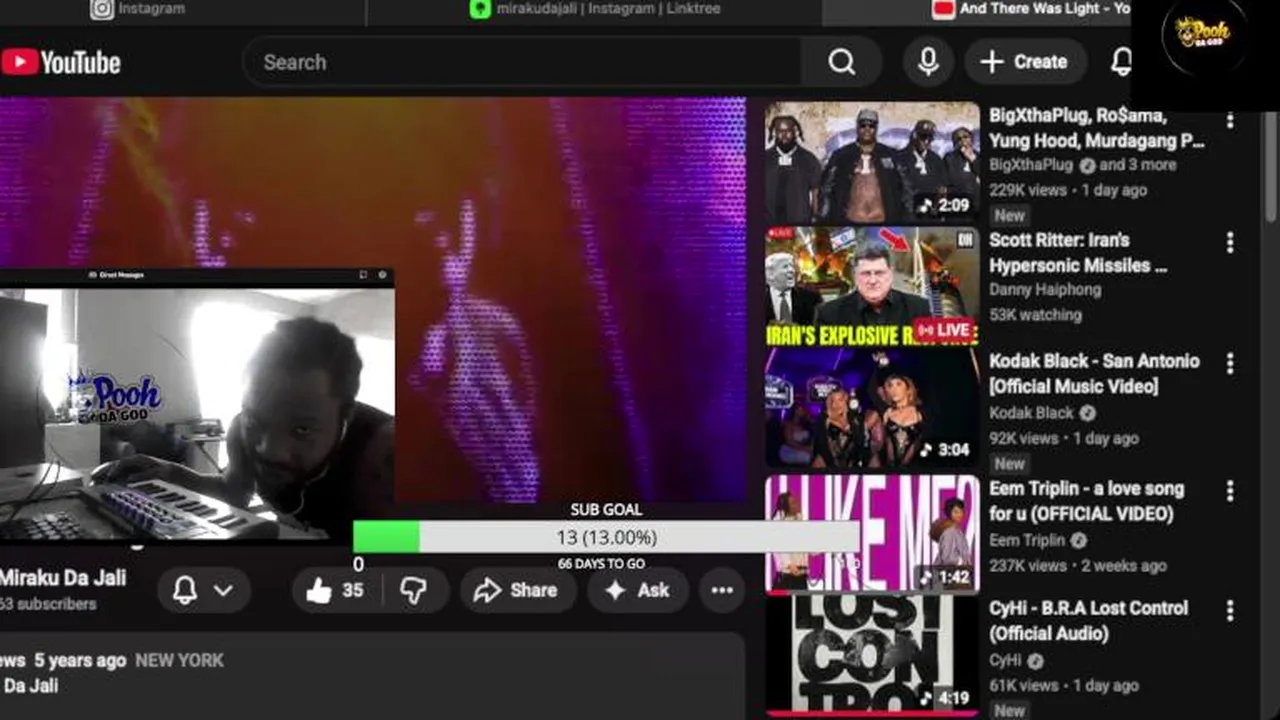Select the And There Was Light tab
Image resolution: width=1280 pixels, height=720 pixels.
(1031, 9)
